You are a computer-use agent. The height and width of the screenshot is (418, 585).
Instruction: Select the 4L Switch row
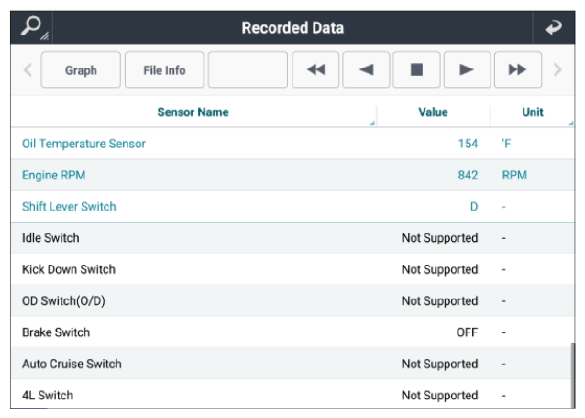(291, 394)
